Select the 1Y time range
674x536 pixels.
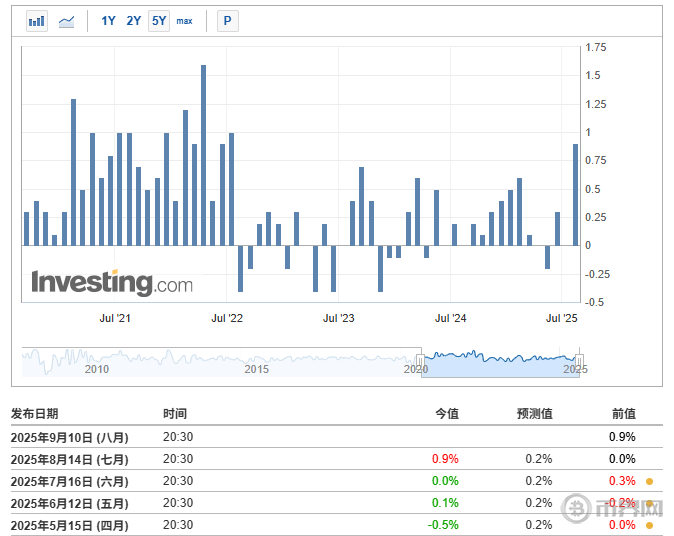click(x=108, y=21)
